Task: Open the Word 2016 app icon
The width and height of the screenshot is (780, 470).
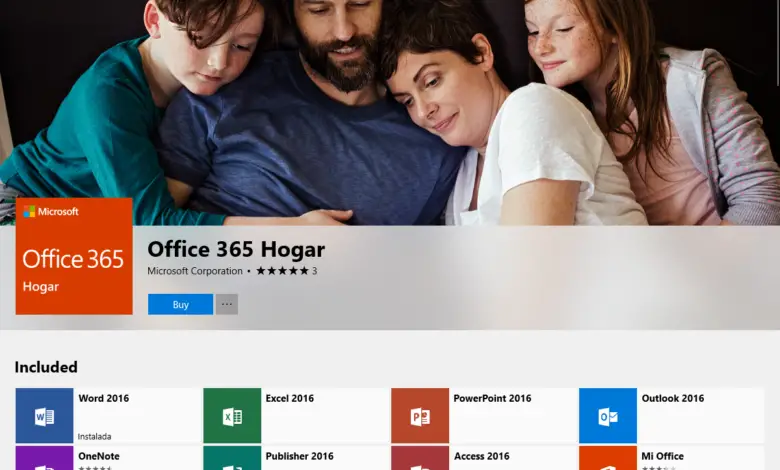Action: tap(44, 416)
